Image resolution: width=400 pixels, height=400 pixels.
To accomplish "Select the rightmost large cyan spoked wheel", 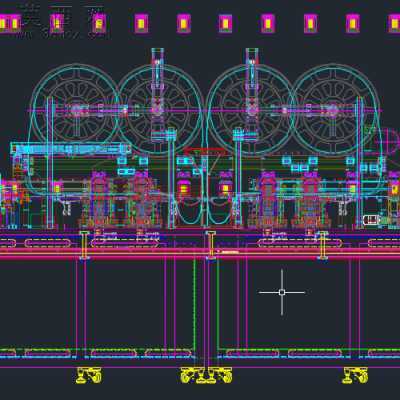I will click(332, 109).
